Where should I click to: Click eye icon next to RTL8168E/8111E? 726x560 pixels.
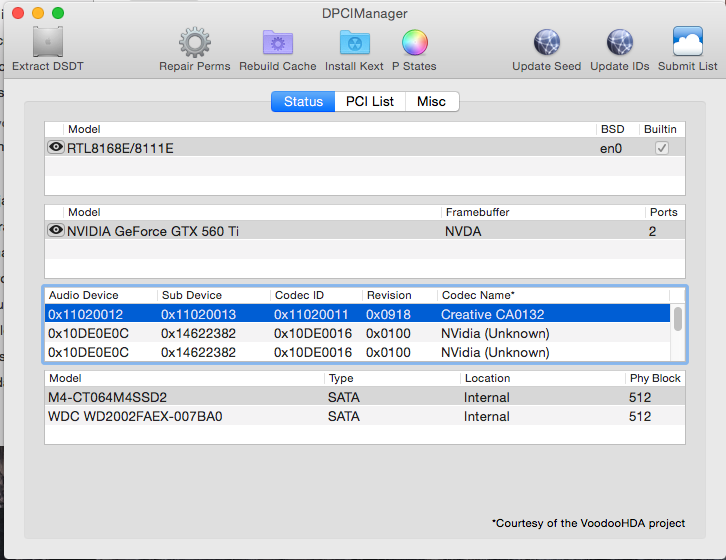click(x=56, y=148)
